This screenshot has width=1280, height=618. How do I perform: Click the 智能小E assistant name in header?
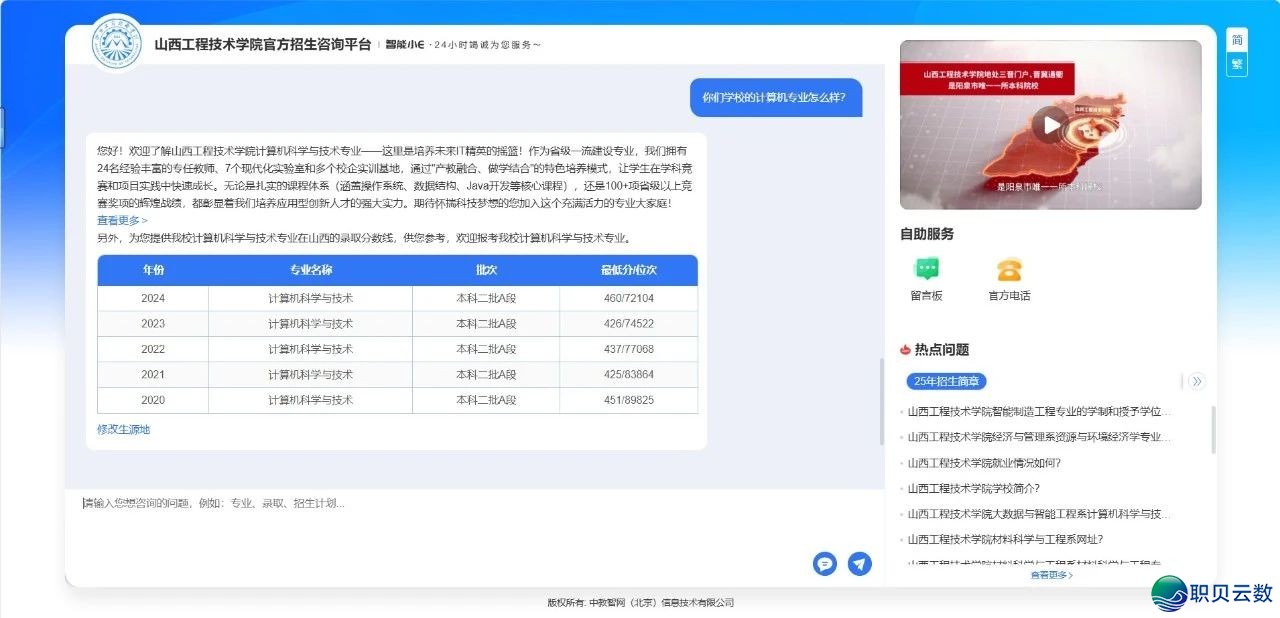406,45
